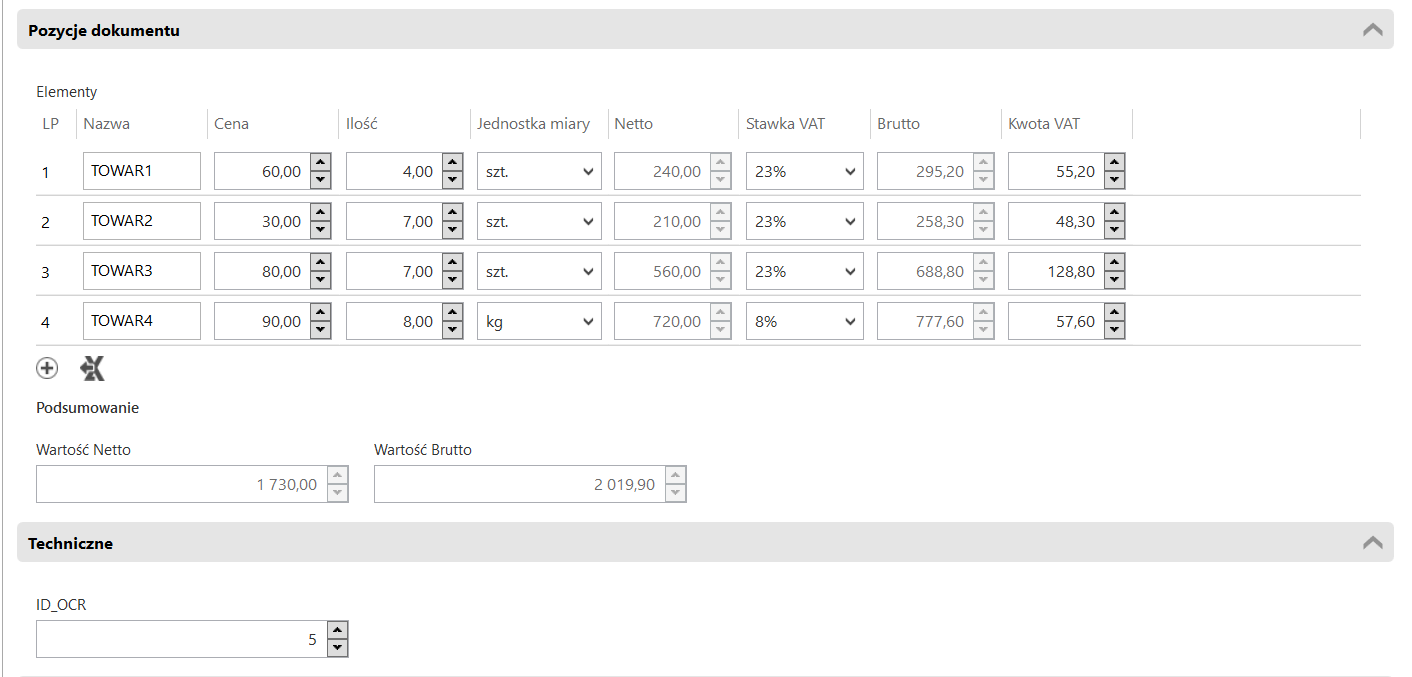The width and height of the screenshot is (1412, 677).
Task: Click the add row plus icon
Action: [47, 369]
